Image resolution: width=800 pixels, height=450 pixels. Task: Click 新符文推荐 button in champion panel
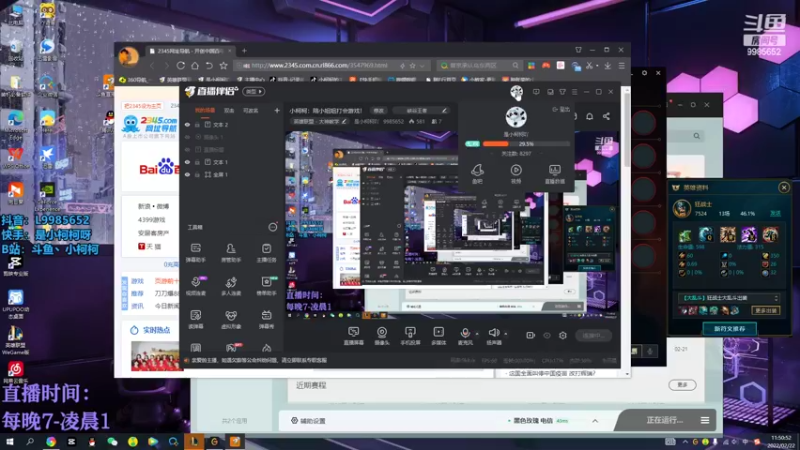tap(729, 329)
